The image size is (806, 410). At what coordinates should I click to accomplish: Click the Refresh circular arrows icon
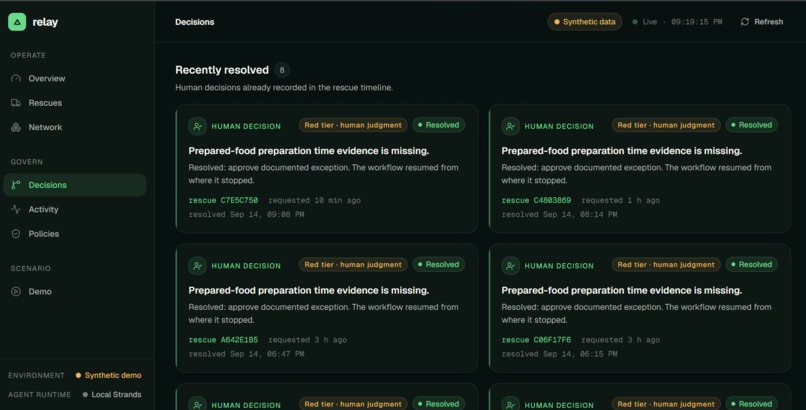(x=745, y=22)
